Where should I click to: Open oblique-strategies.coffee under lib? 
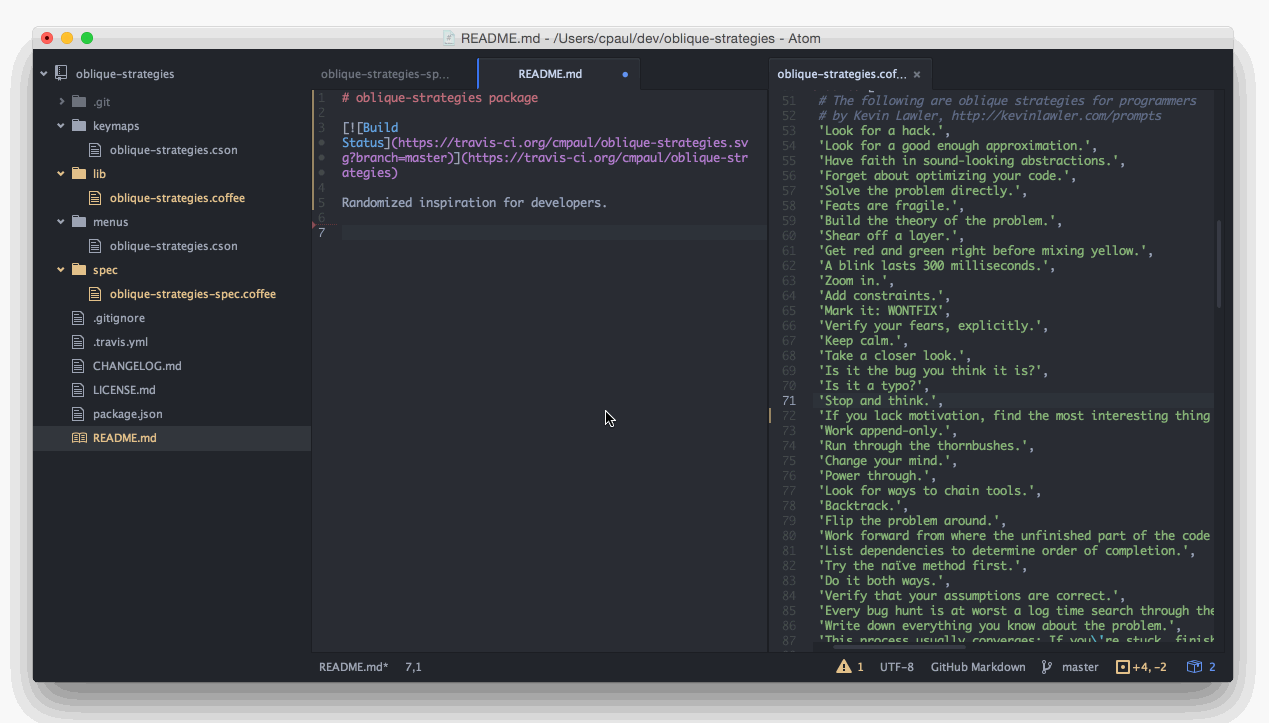(x=177, y=198)
